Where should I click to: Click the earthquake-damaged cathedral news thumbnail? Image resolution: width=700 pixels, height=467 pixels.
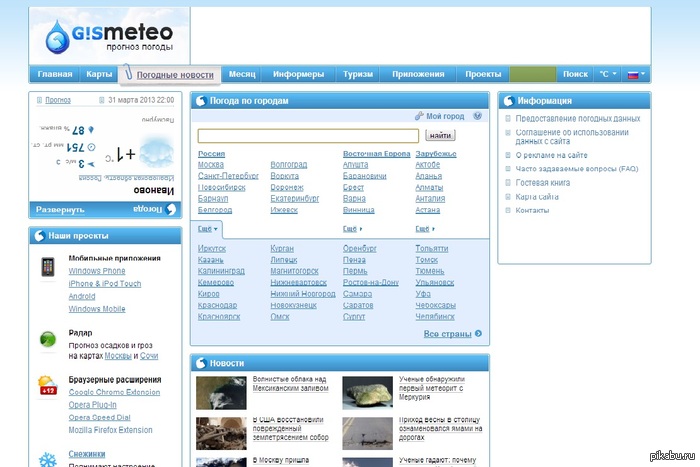coord(221,434)
